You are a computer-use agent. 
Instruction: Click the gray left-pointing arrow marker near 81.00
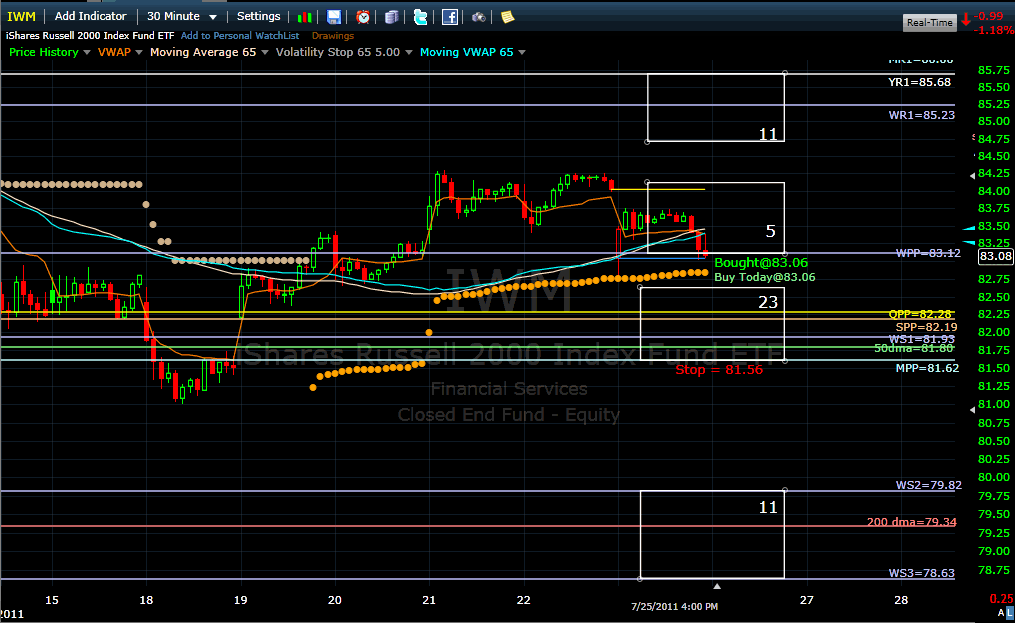(x=972, y=410)
